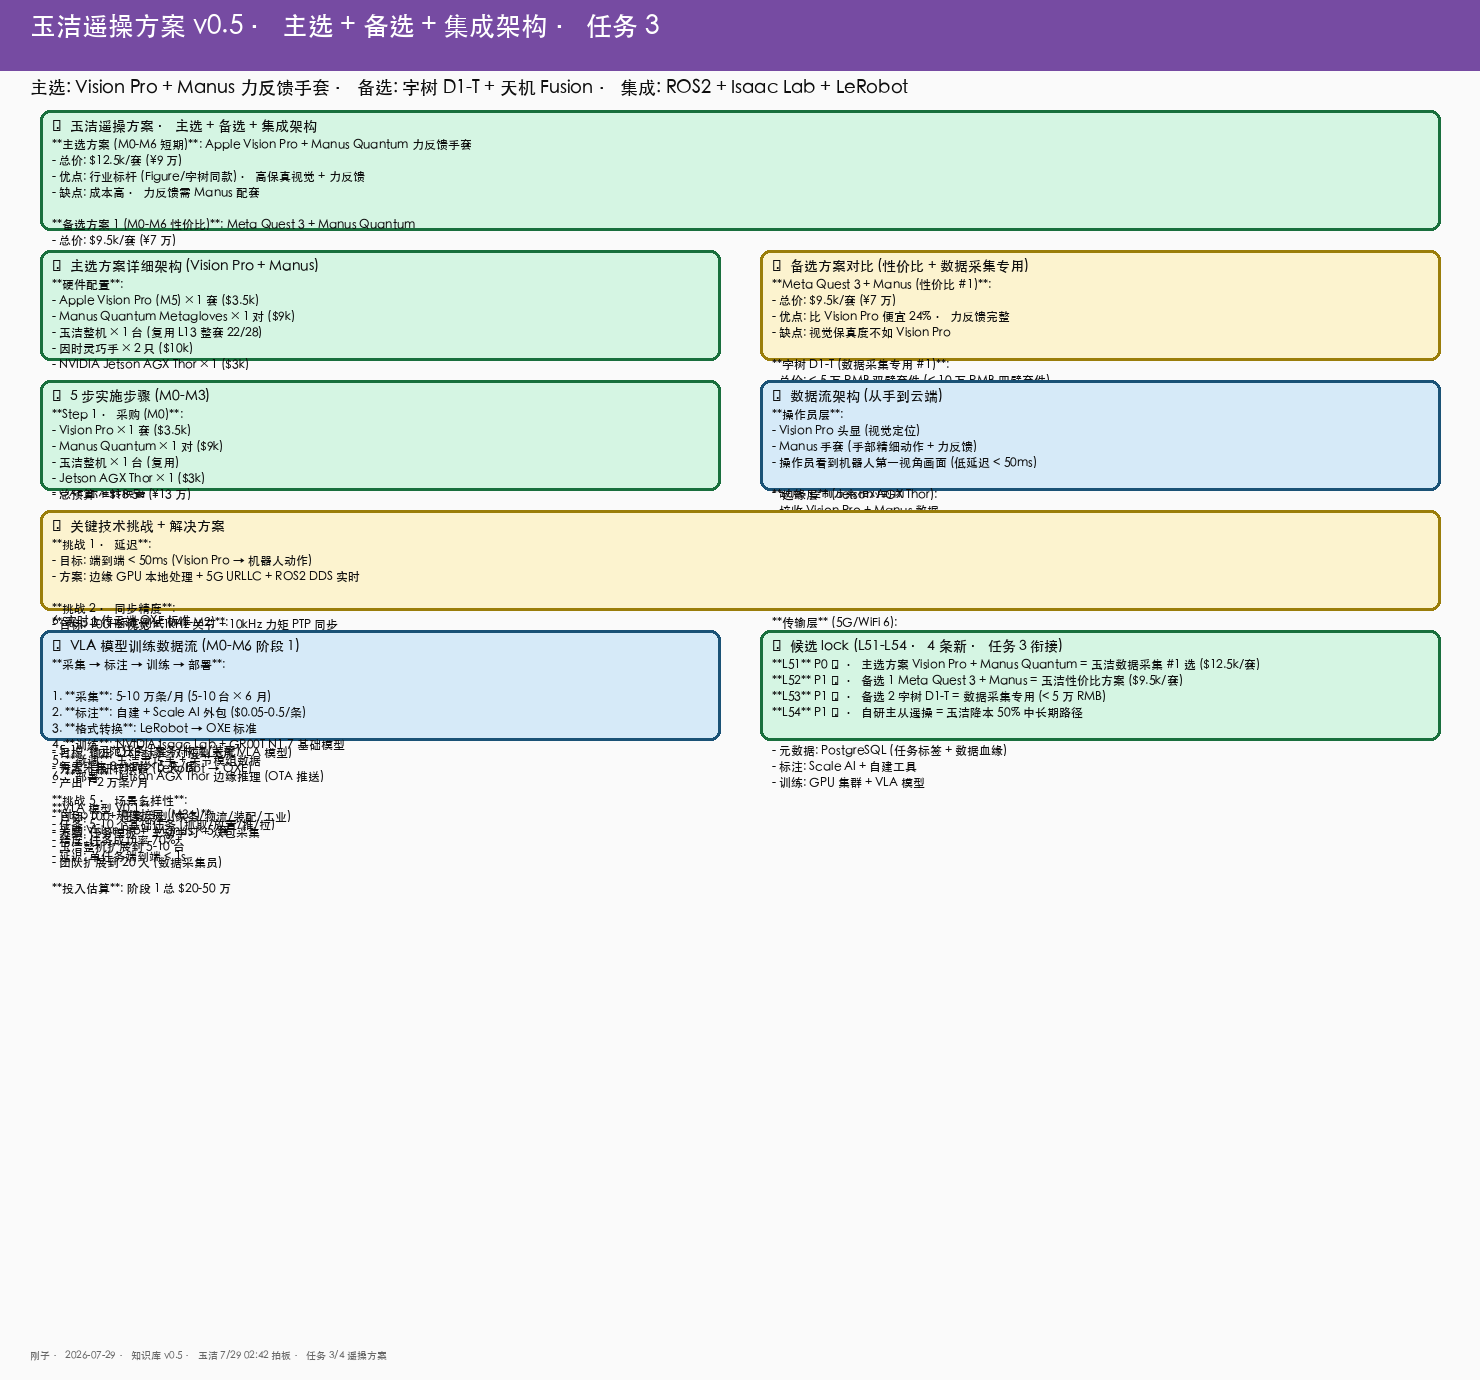Click the line '缺点: 视觉保真度不如 Vision Pro'
The width and height of the screenshot is (1480, 1380).
click(861, 332)
